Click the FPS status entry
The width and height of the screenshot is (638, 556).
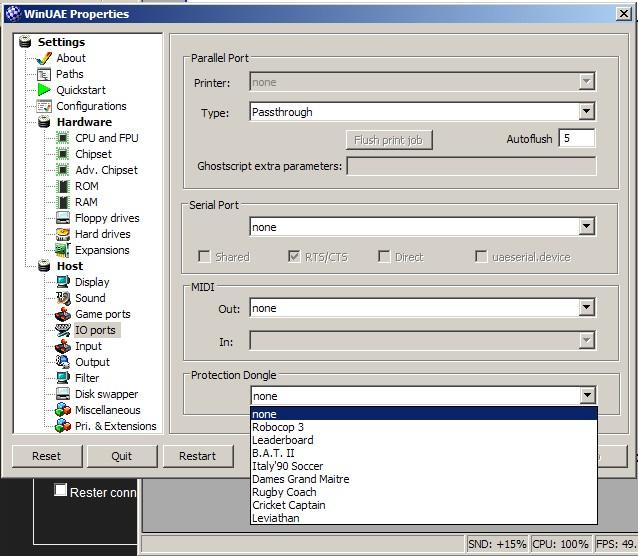pyautogui.click(x=616, y=544)
